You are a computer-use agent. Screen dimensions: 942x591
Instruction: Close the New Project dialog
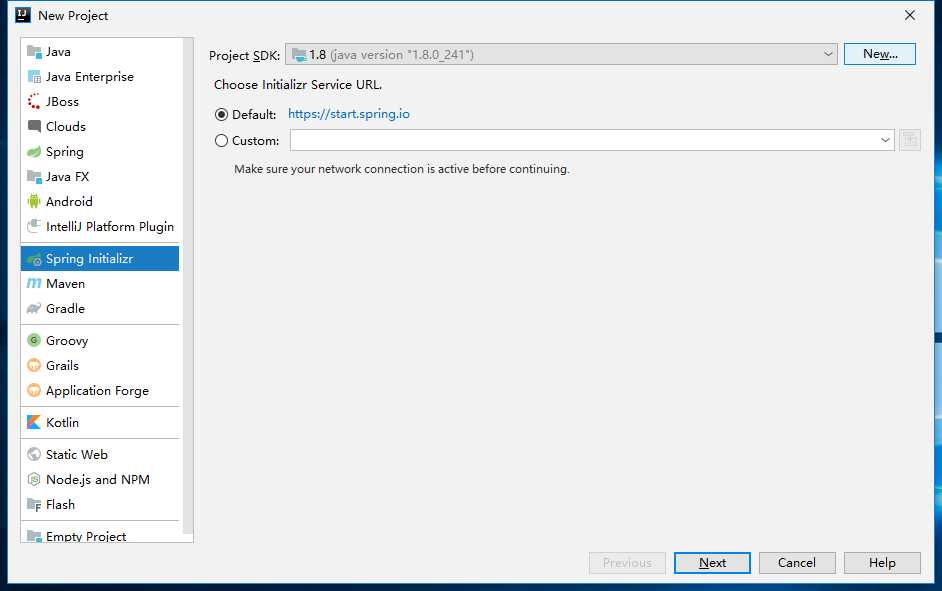[910, 16]
